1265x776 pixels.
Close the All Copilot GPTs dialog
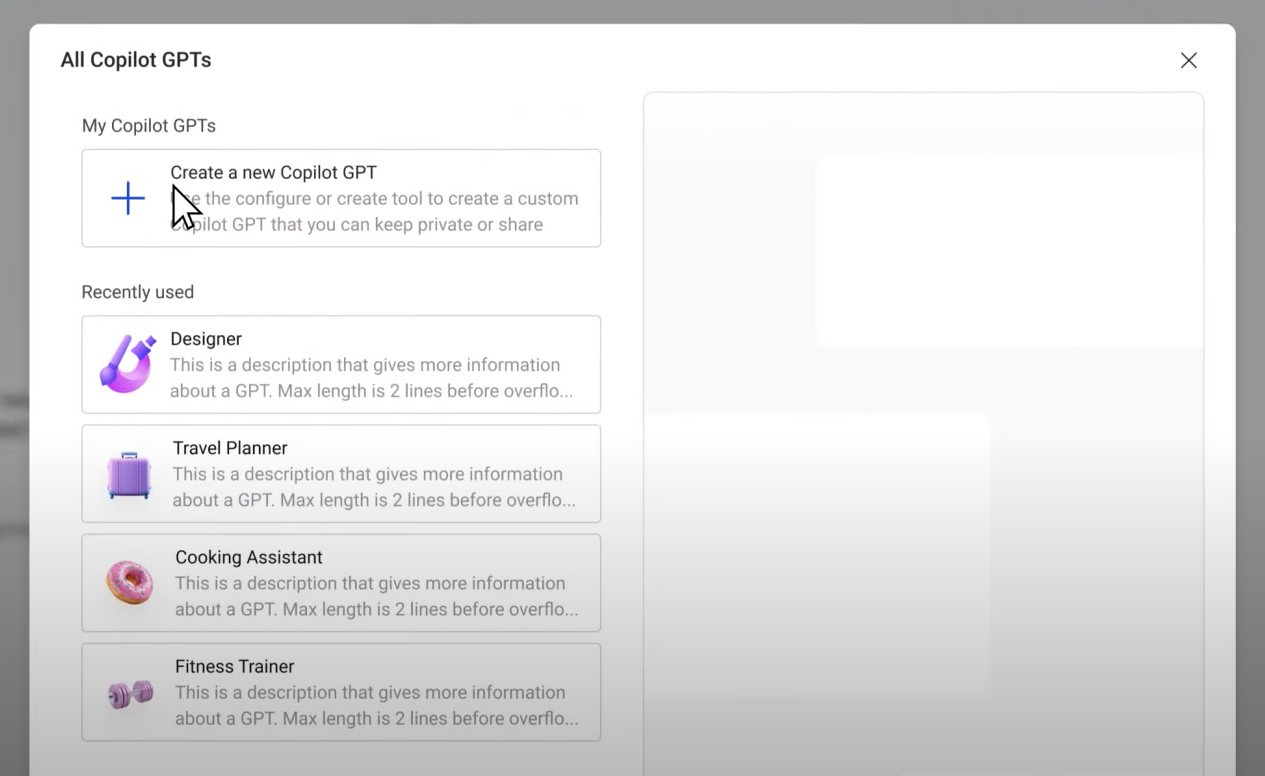(1188, 60)
